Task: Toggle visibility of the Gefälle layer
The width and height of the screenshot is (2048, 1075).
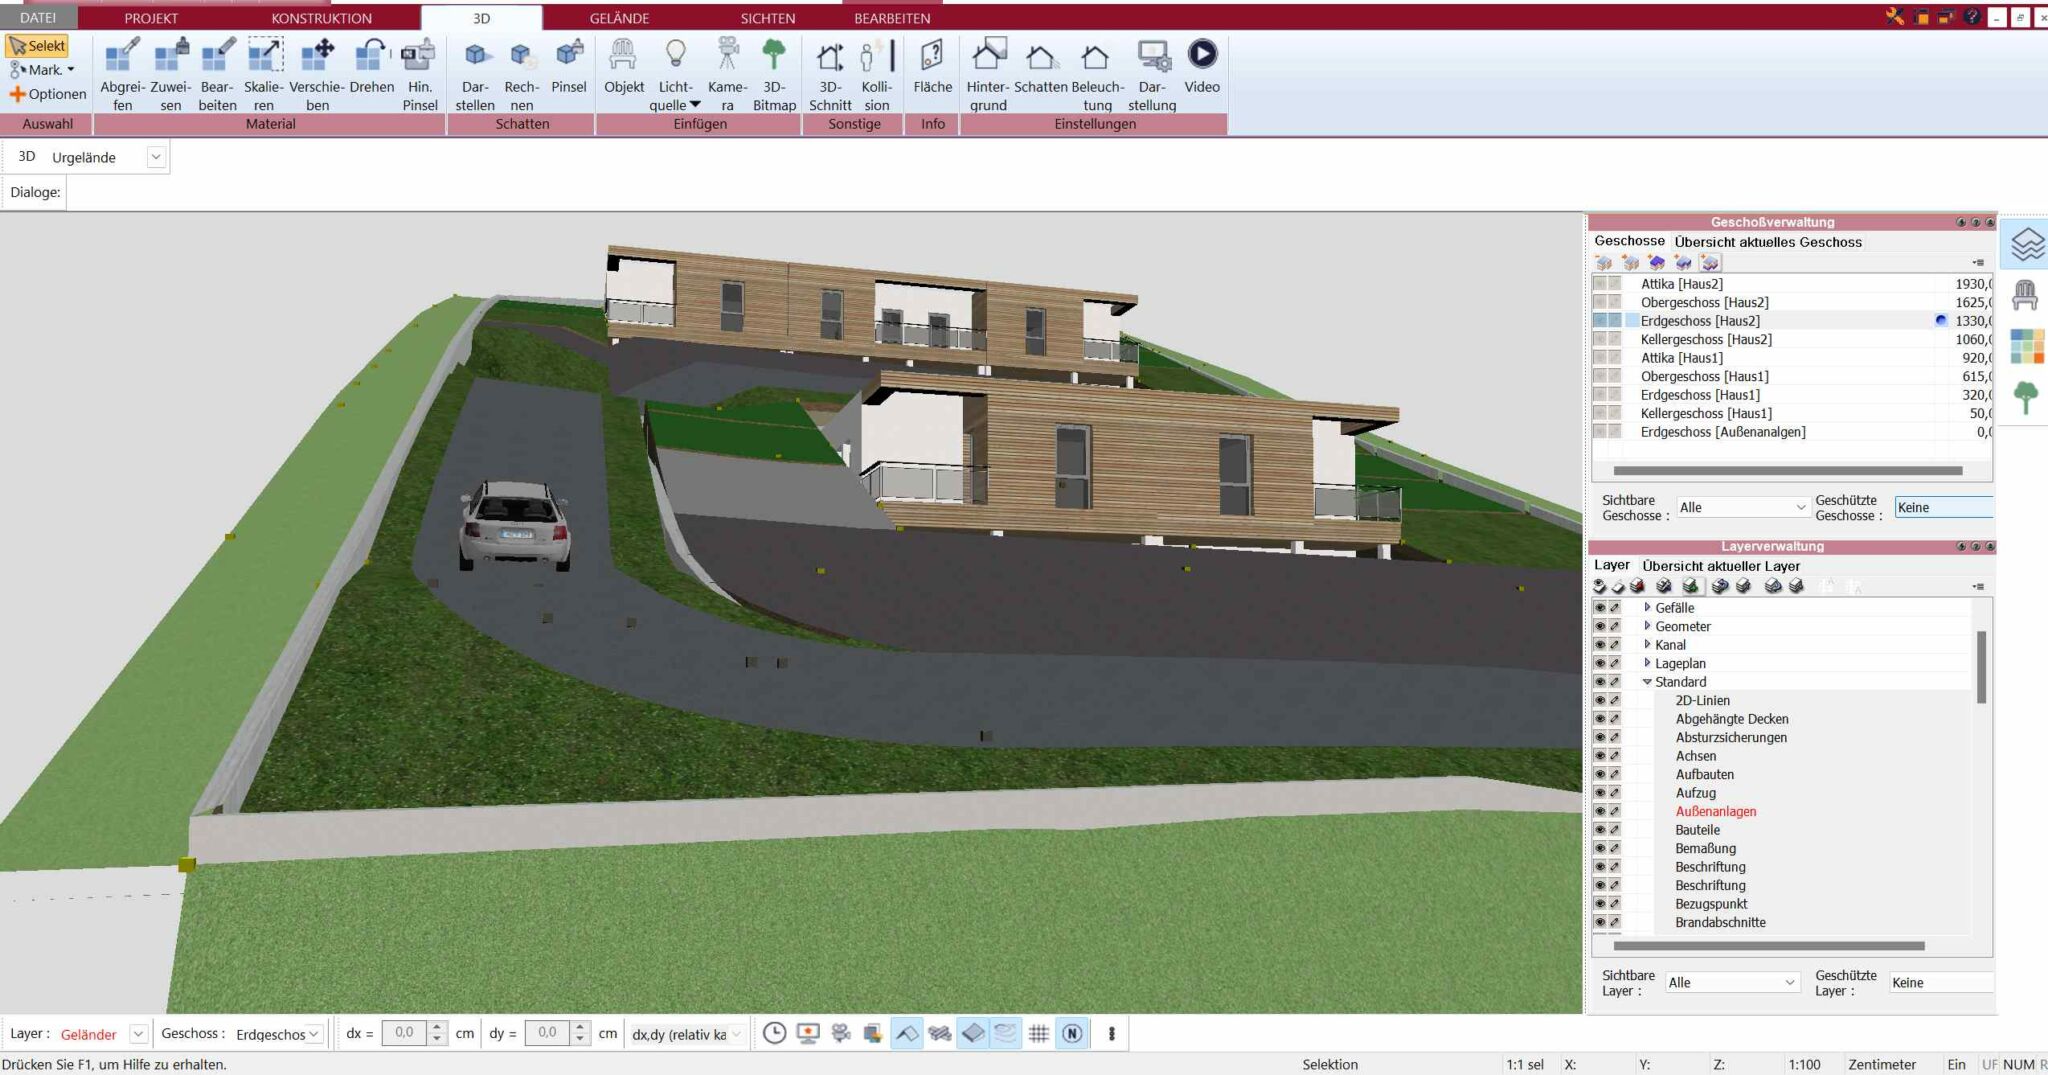Action: (1601, 607)
